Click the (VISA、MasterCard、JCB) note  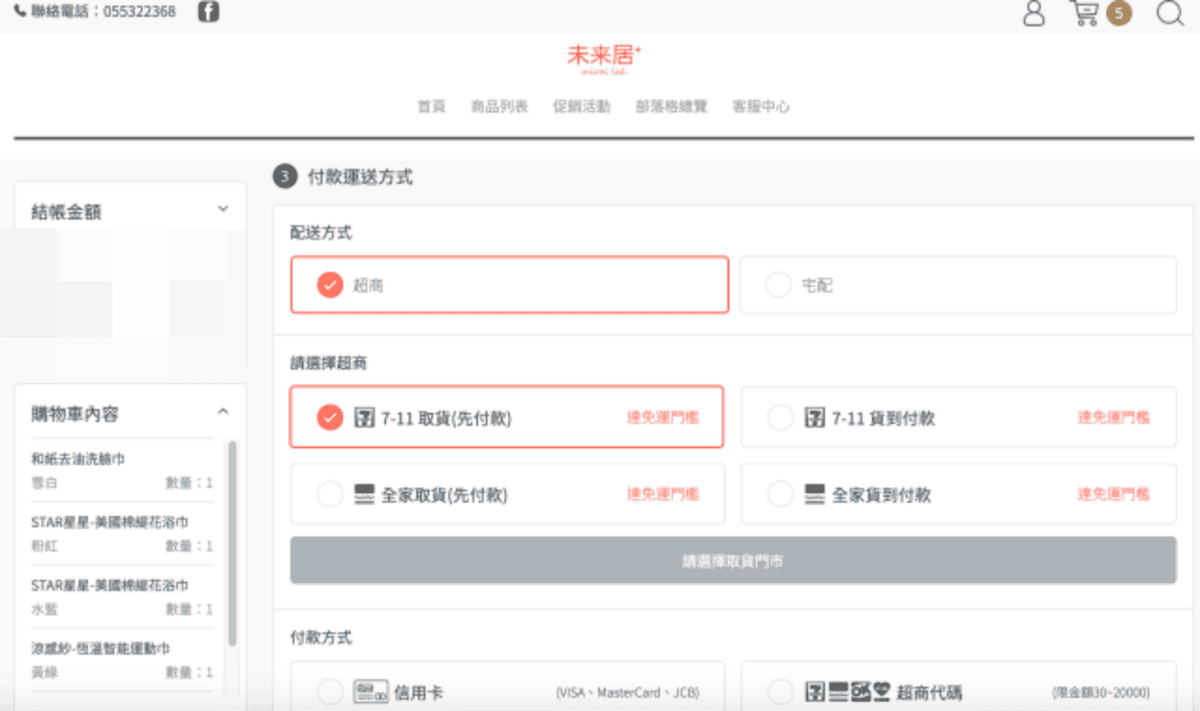pos(627,692)
